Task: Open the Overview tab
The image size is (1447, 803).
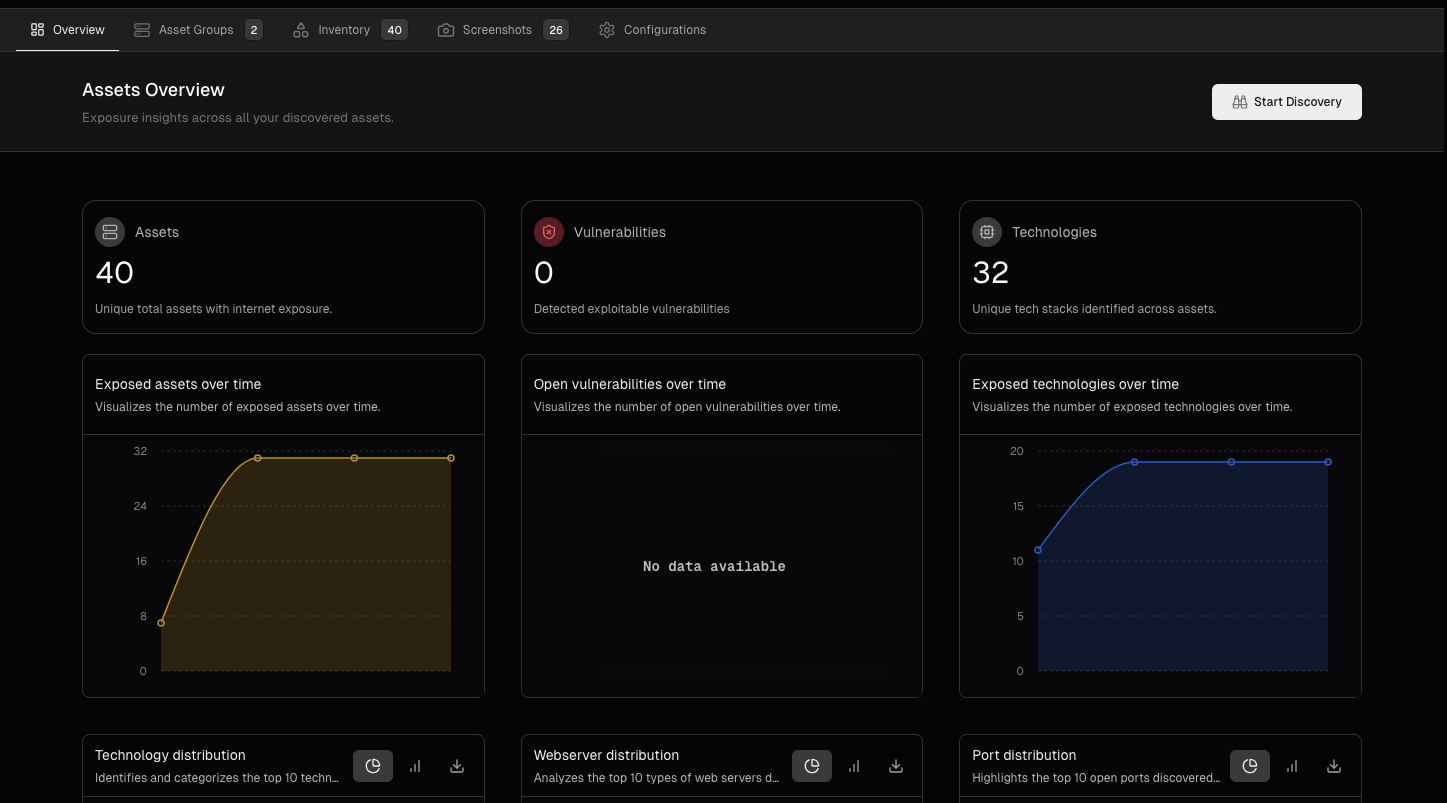Action: [x=68, y=30]
